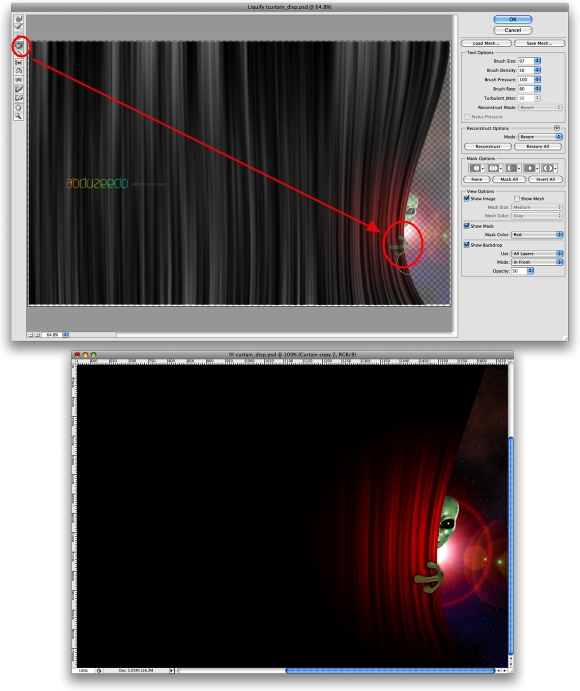Click the backdrop Opacity value field
The height and width of the screenshot is (691, 580).
point(519,271)
